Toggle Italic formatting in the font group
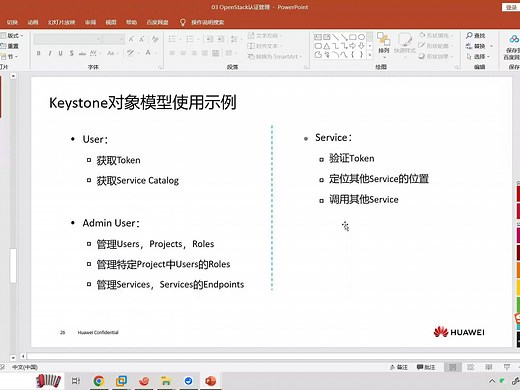Viewport: 520px width, 390px height. (x=50, y=53)
